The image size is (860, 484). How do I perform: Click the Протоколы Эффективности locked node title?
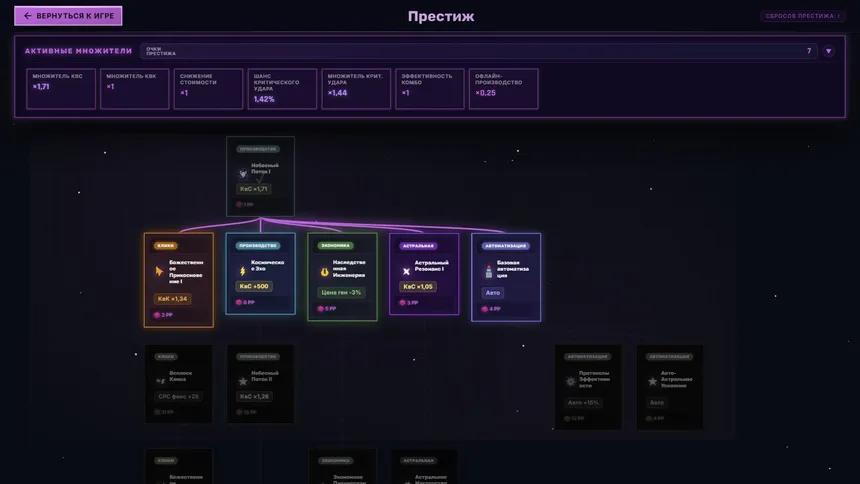coord(594,379)
